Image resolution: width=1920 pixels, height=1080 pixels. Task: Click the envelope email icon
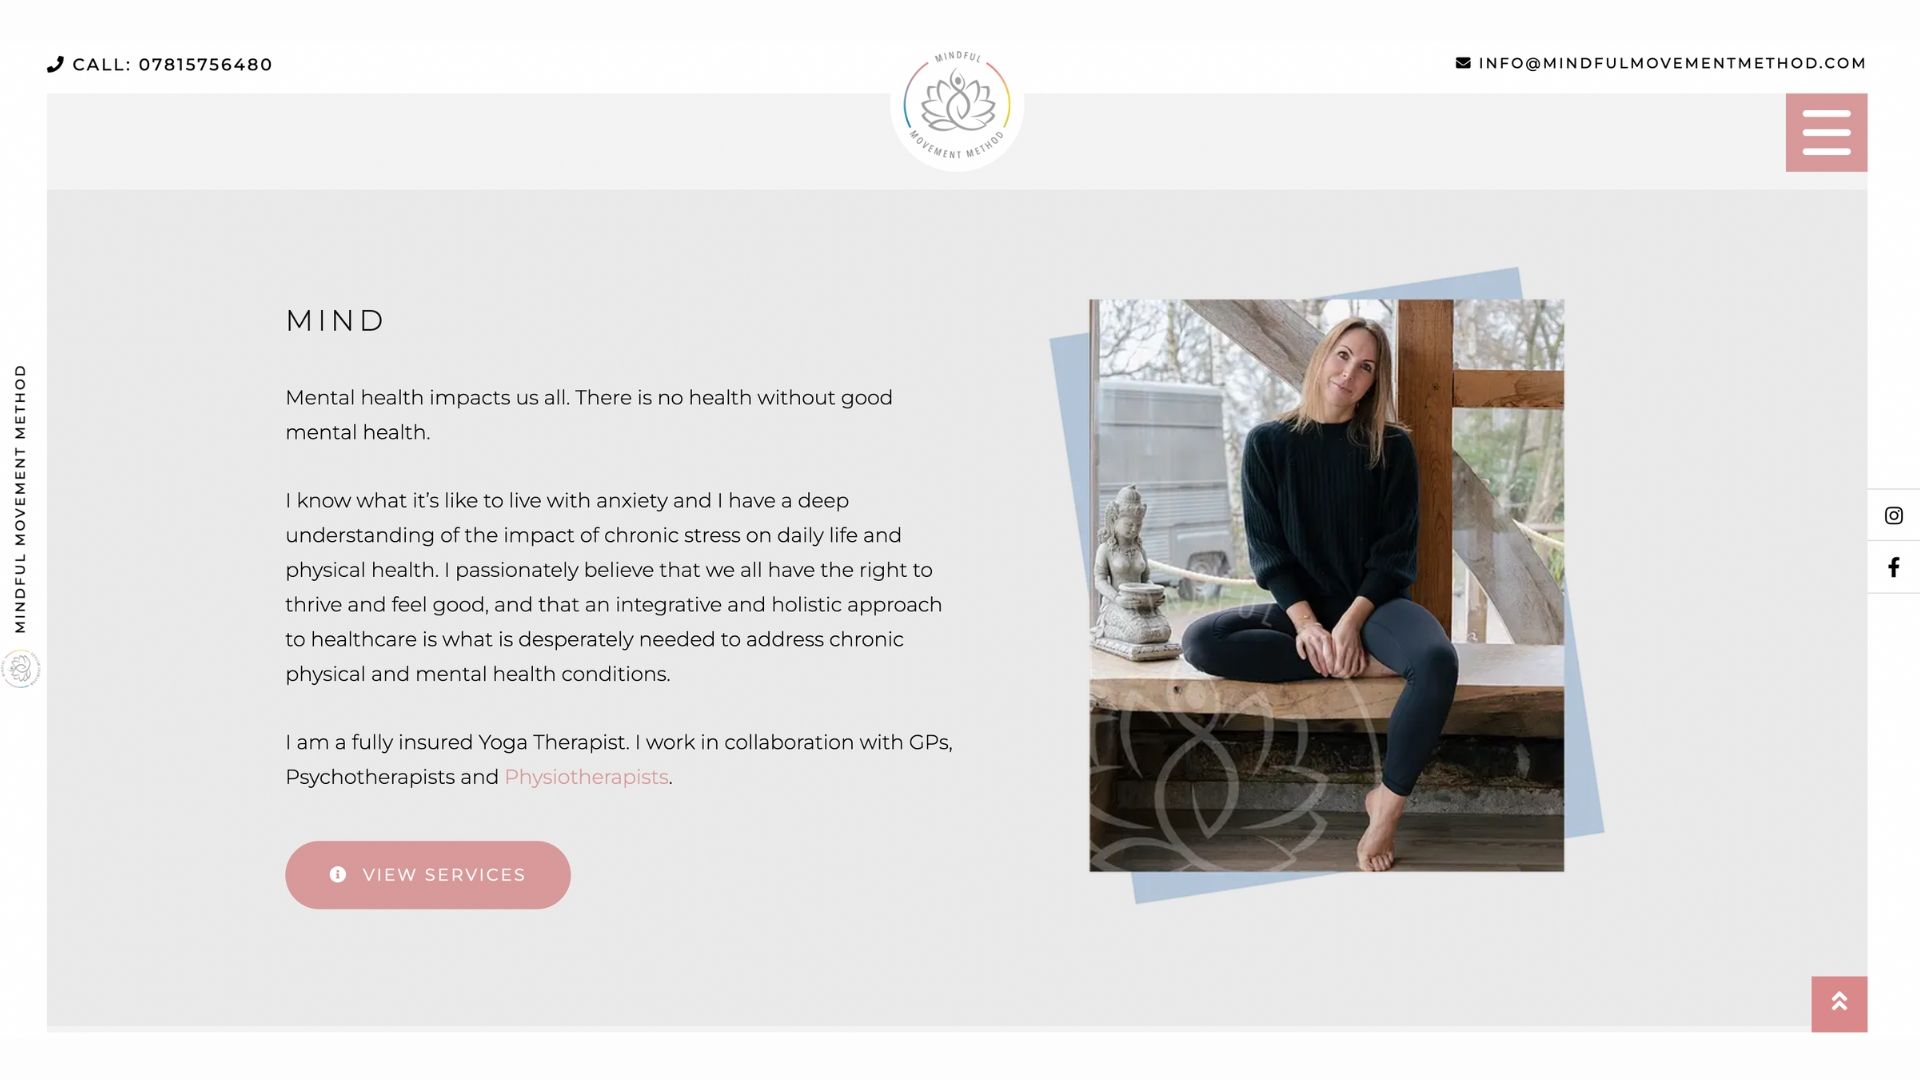pyautogui.click(x=1463, y=63)
